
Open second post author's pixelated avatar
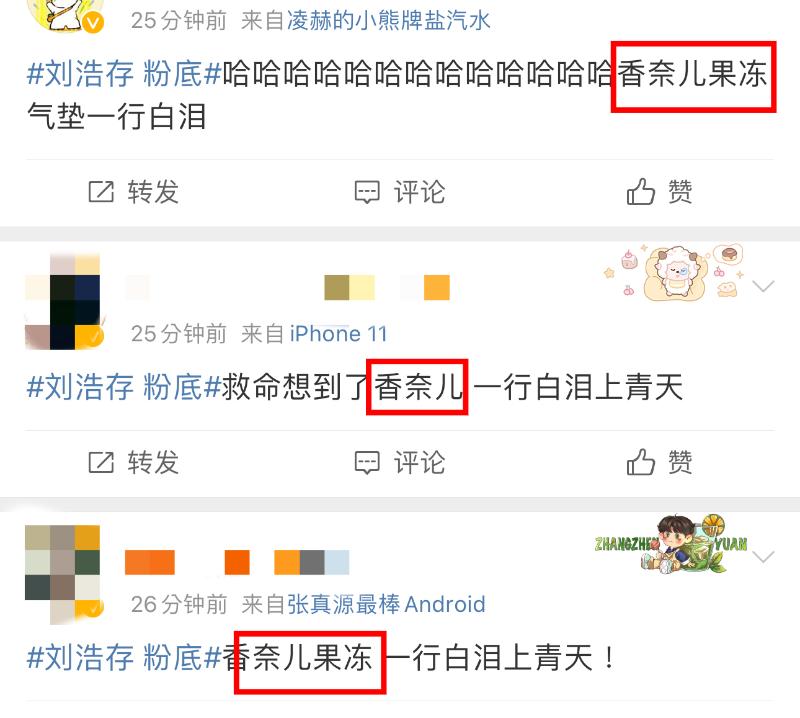pos(64,301)
